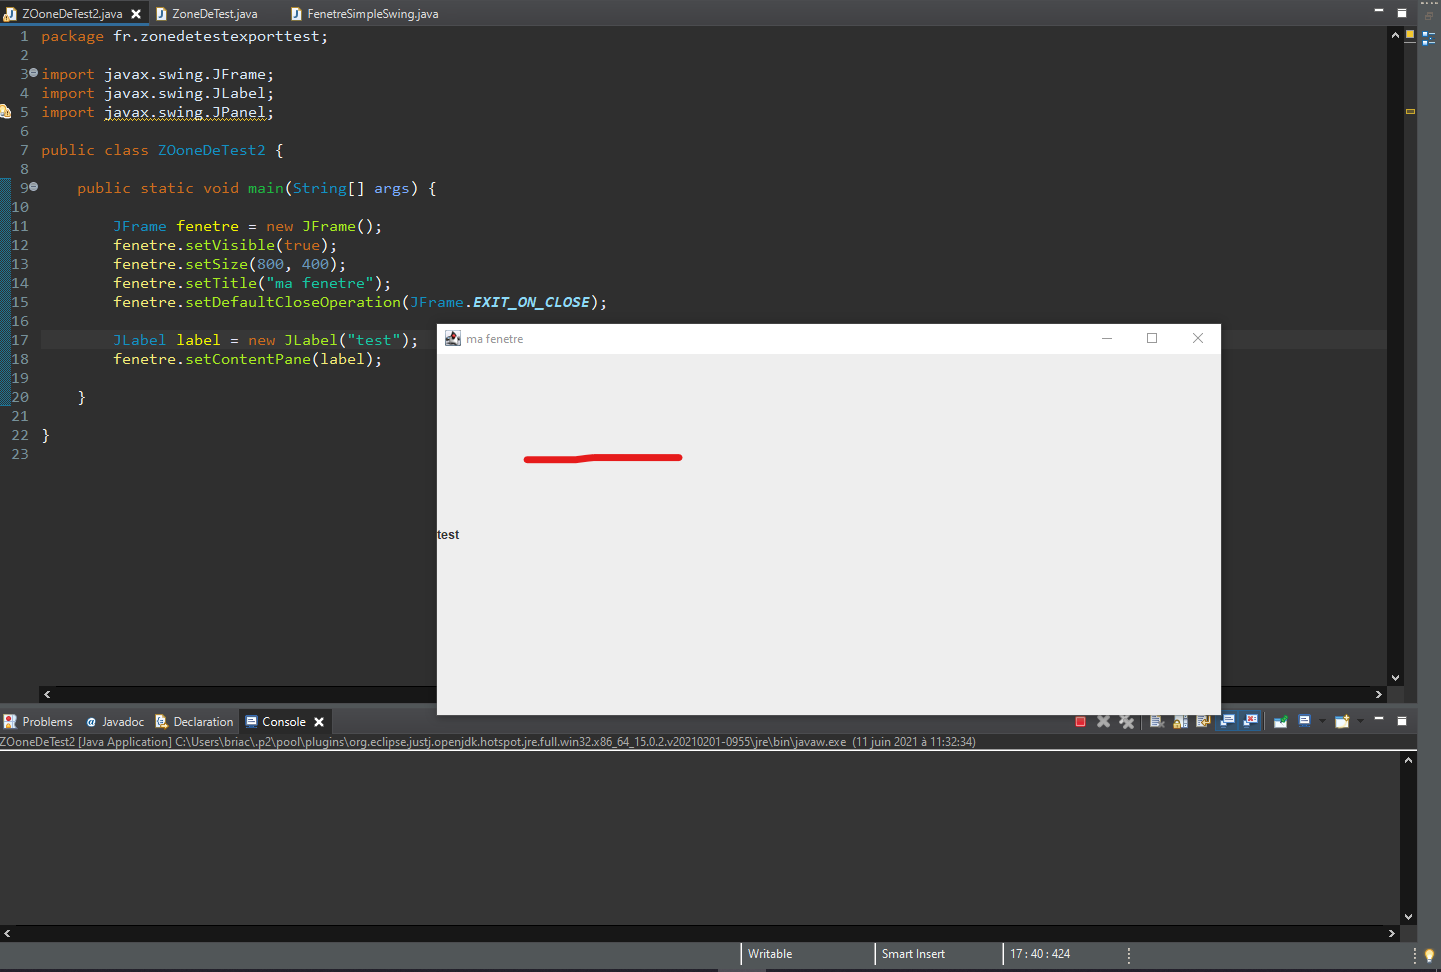Maximize the Console view
The image size is (1441, 972).
coord(1402,721)
